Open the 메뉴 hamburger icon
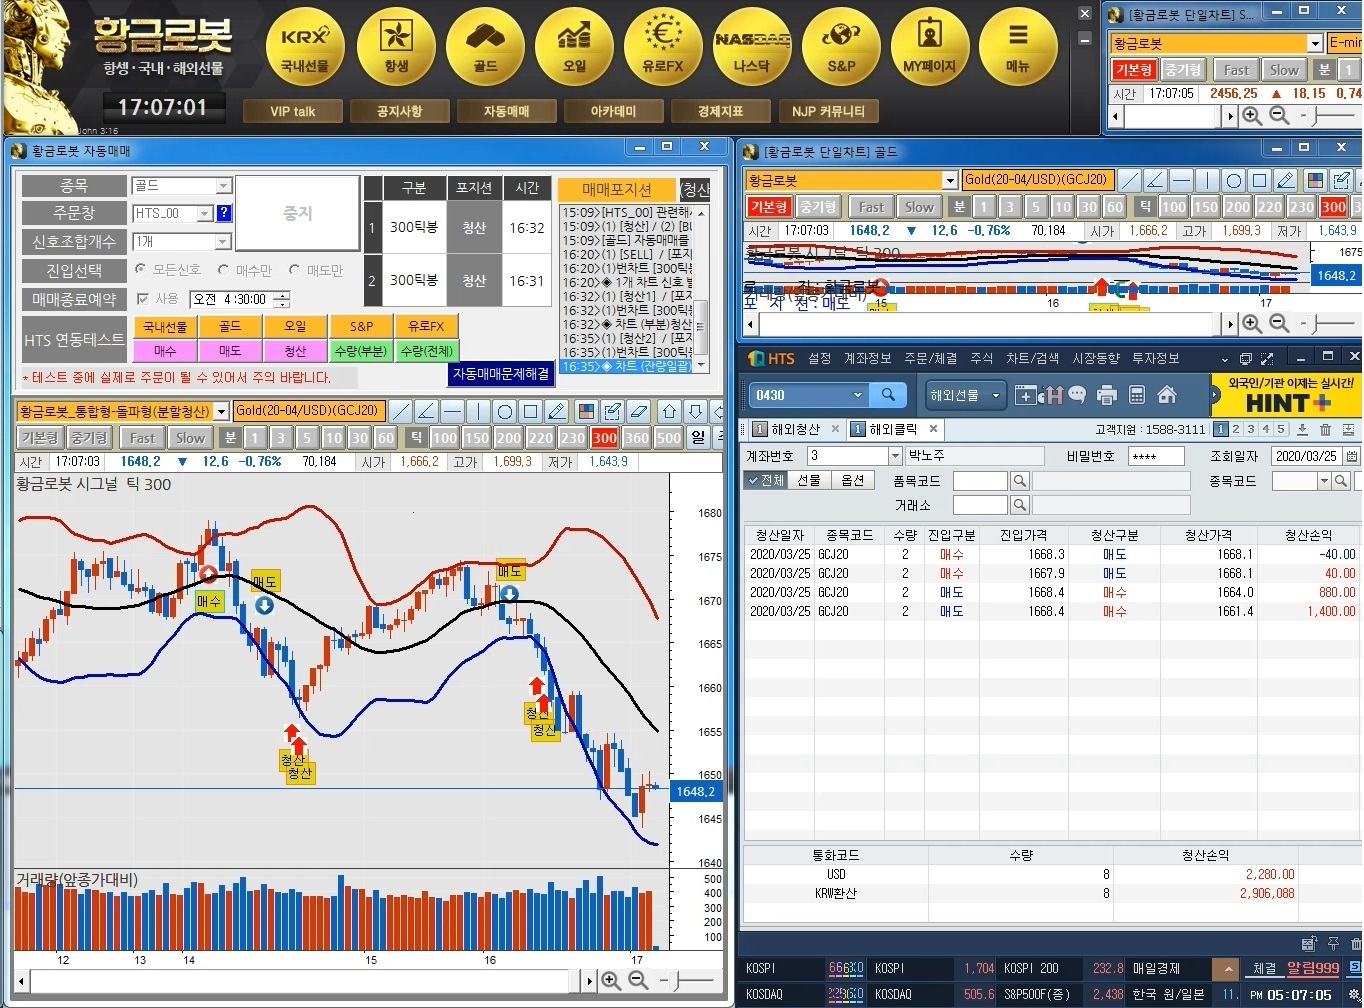1364x1008 pixels. (x=1018, y=46)
